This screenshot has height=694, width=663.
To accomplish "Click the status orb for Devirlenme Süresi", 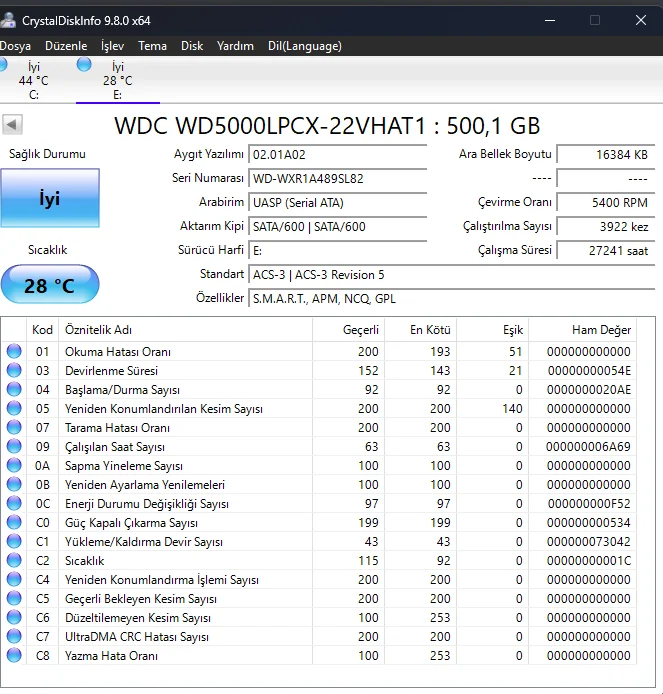I will 14,371.
